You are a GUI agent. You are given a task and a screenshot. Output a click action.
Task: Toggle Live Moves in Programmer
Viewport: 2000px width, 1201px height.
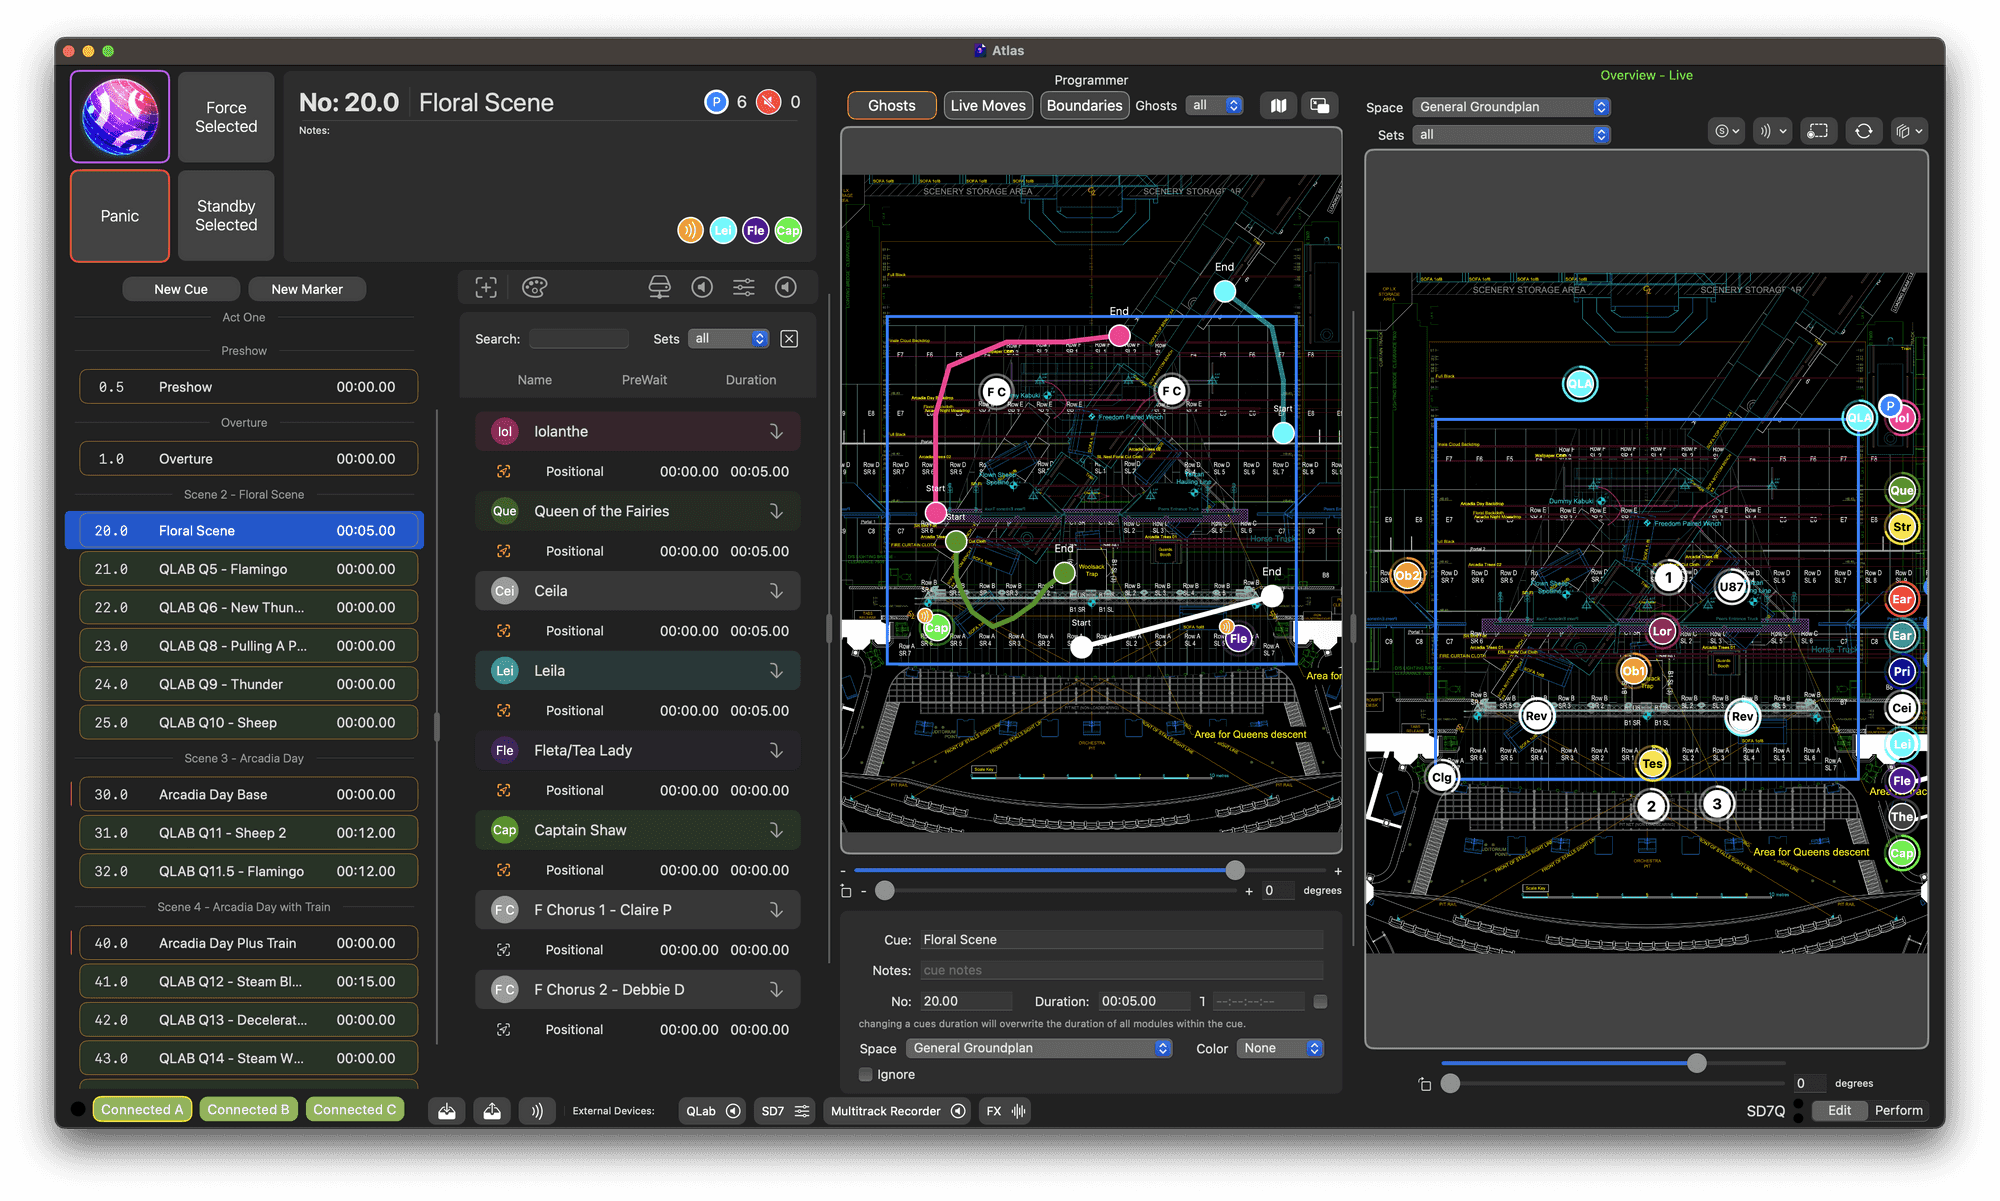(x=988, y=106)
